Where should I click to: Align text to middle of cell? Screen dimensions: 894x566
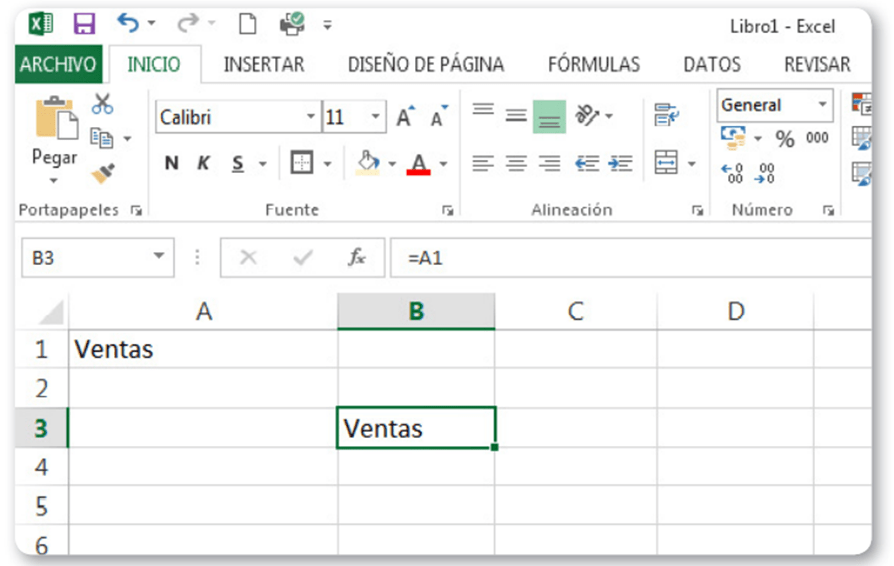pos(516,116)
